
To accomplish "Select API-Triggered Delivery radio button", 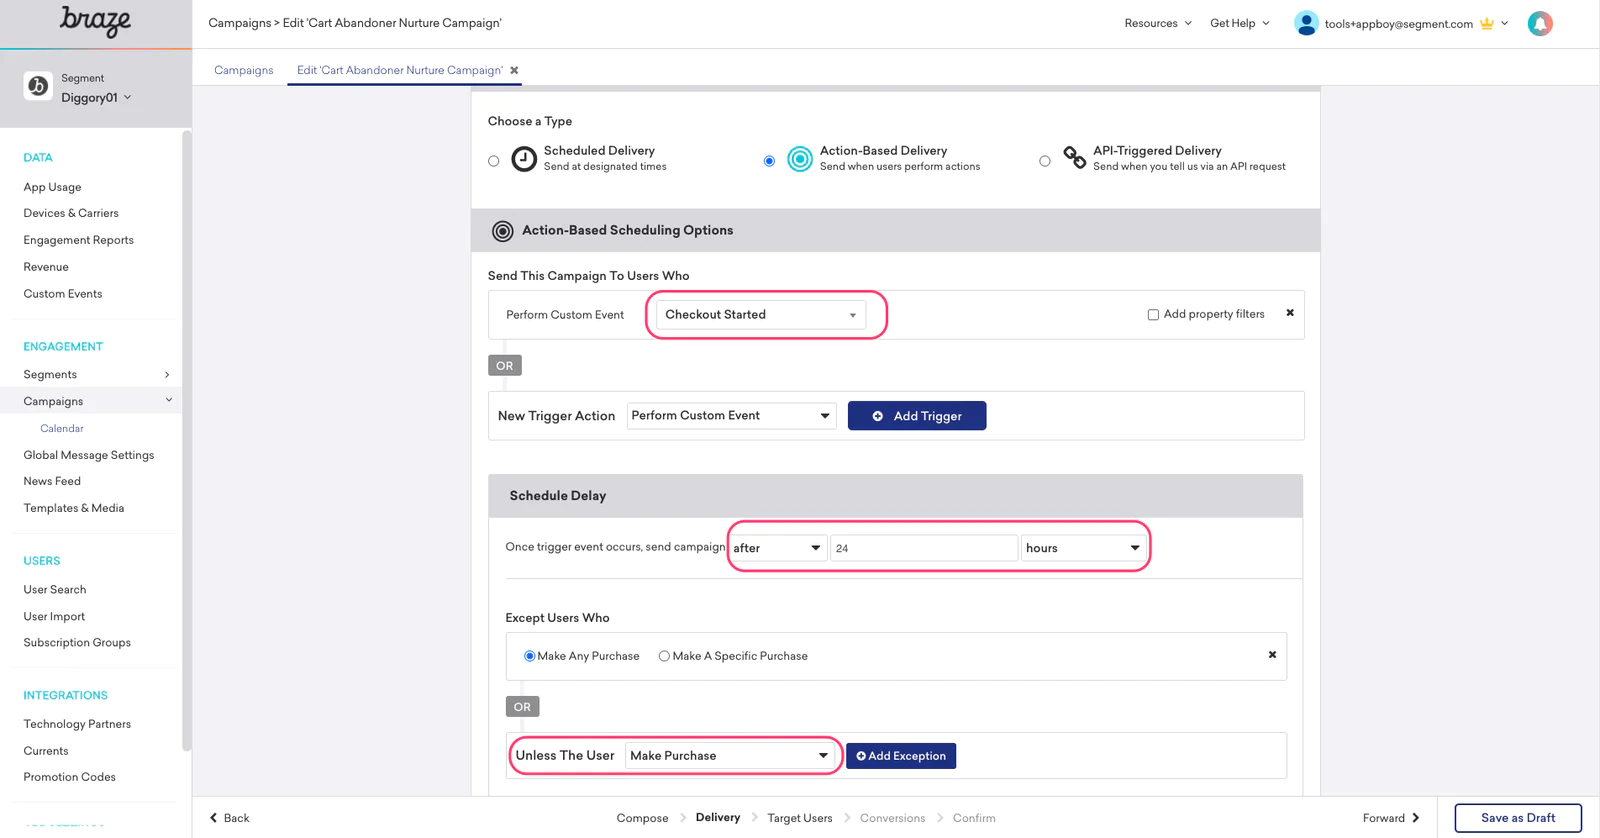I will [1045, 161].
